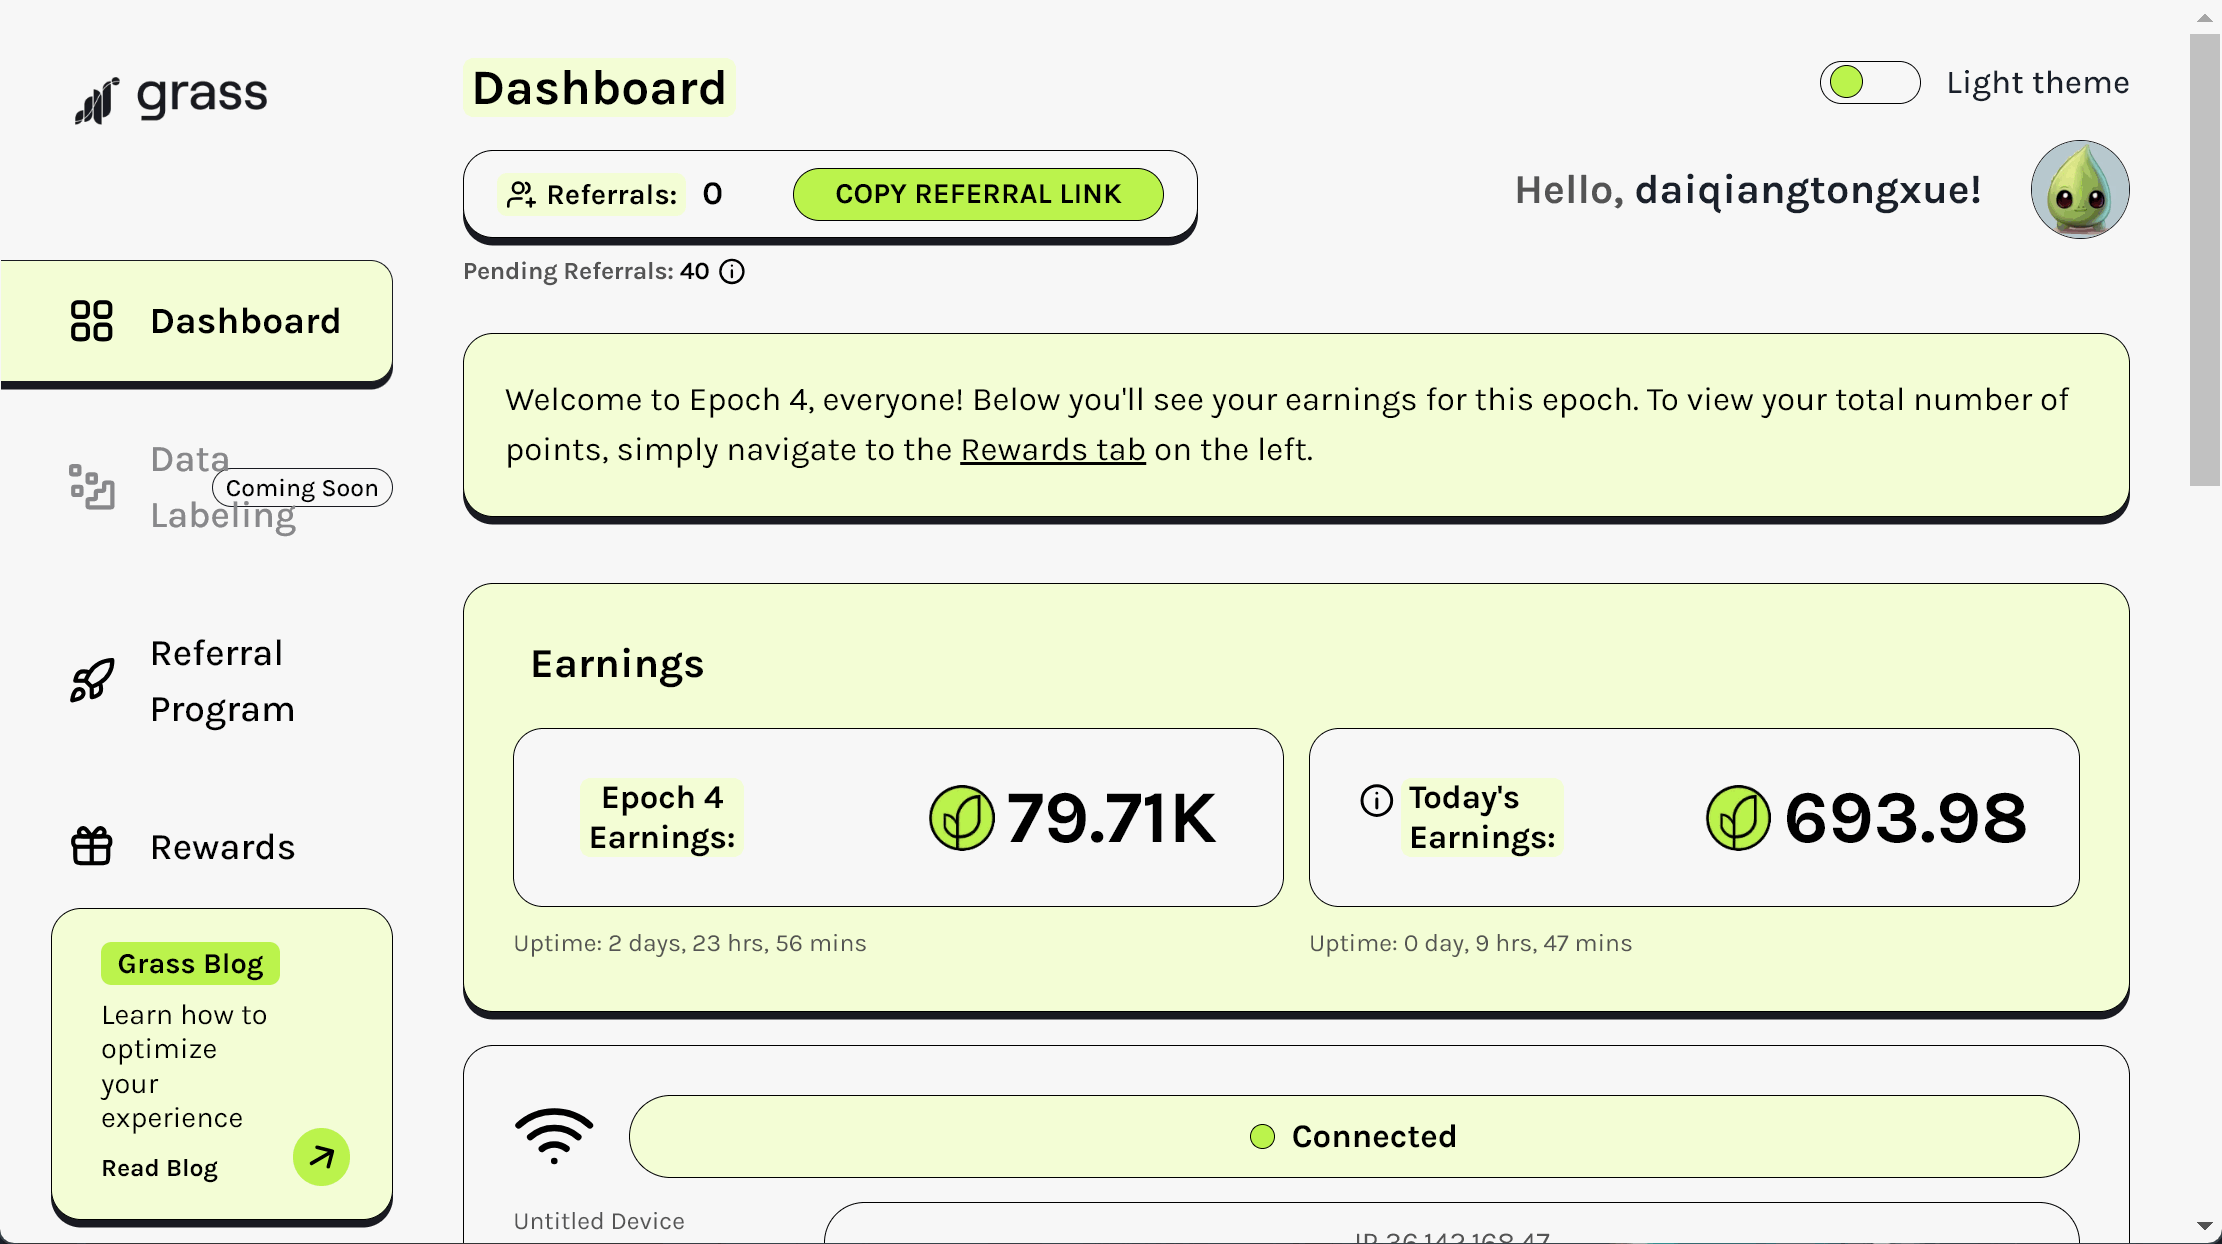Click the Connected status bar
Screen dimensions: 2222x1244
click(x=1353, y=1136)
